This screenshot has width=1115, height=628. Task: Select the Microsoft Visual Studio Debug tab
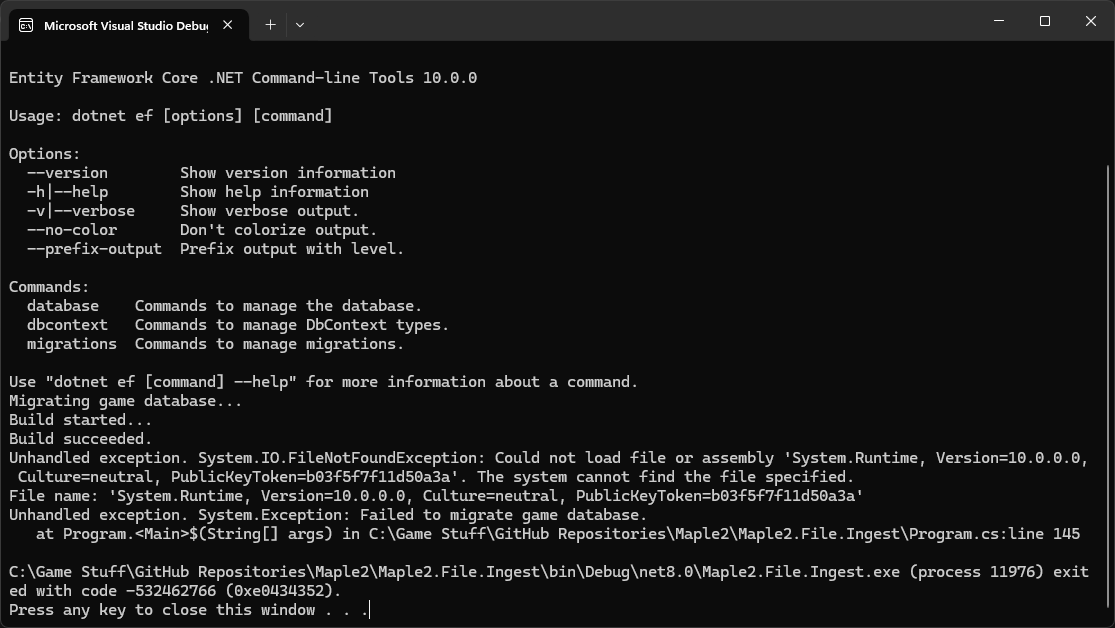click(x=124, y=25)
